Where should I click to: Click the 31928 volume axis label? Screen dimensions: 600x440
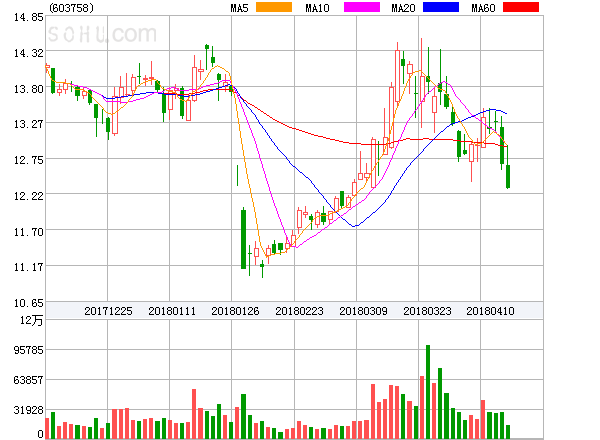tap(29, 411)
